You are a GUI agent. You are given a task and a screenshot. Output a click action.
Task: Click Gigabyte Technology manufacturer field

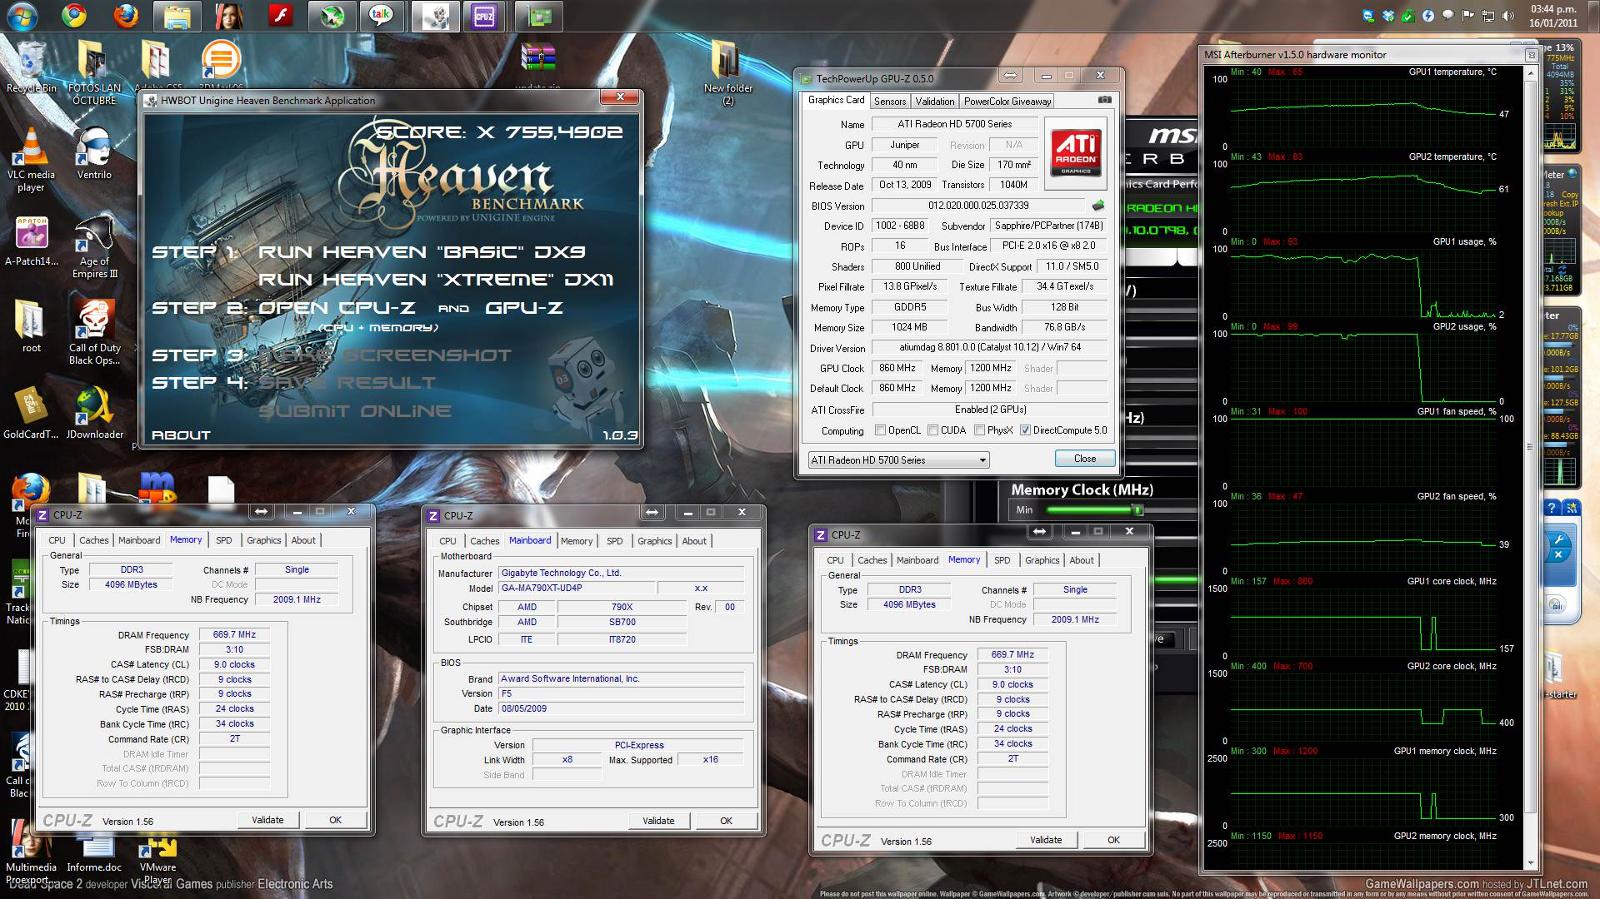621,573
